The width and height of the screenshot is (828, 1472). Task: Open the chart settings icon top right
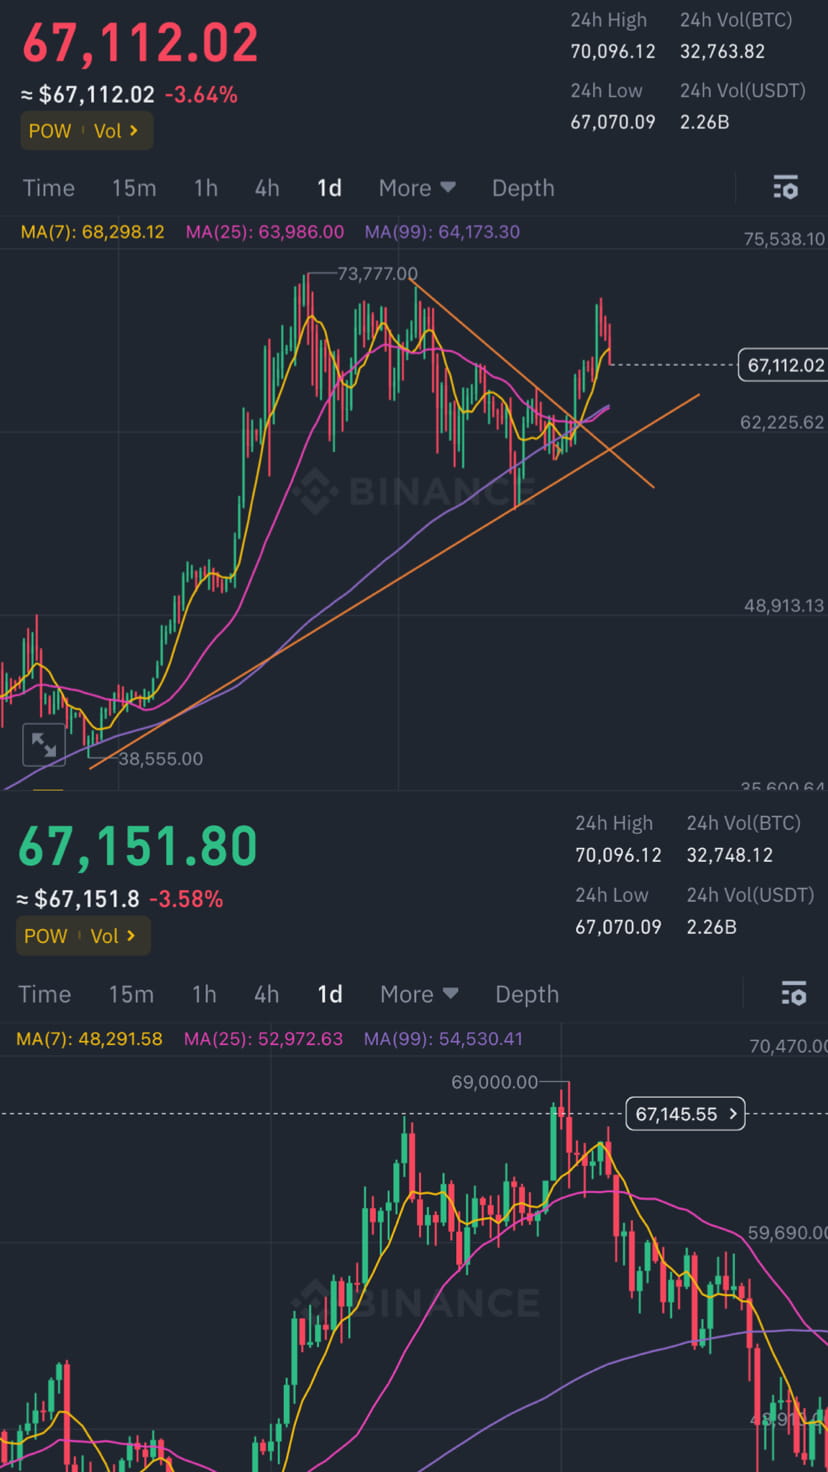(x=786, y=187)
